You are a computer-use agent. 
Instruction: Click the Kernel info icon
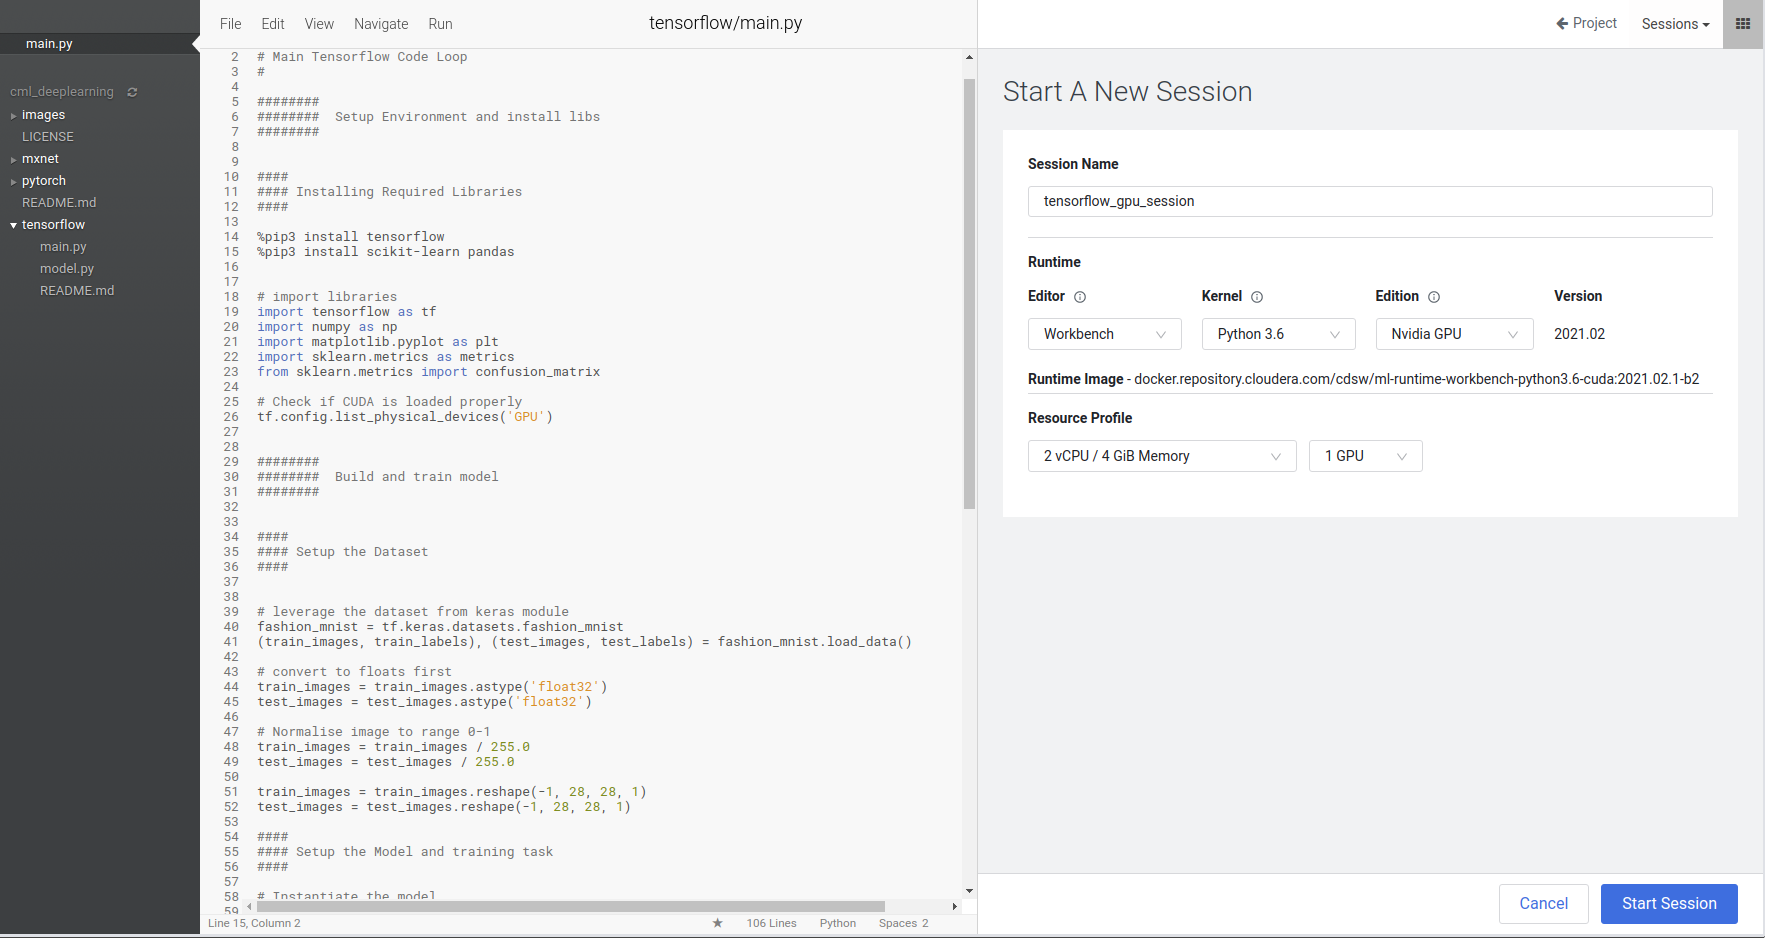pyautogui.click(x=1257, y=297)
